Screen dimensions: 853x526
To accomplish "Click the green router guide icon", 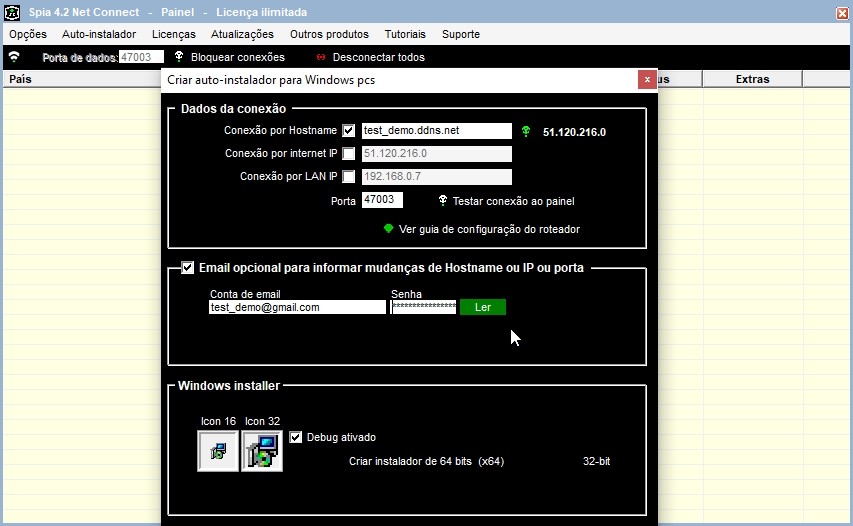I will coord(388,228).
